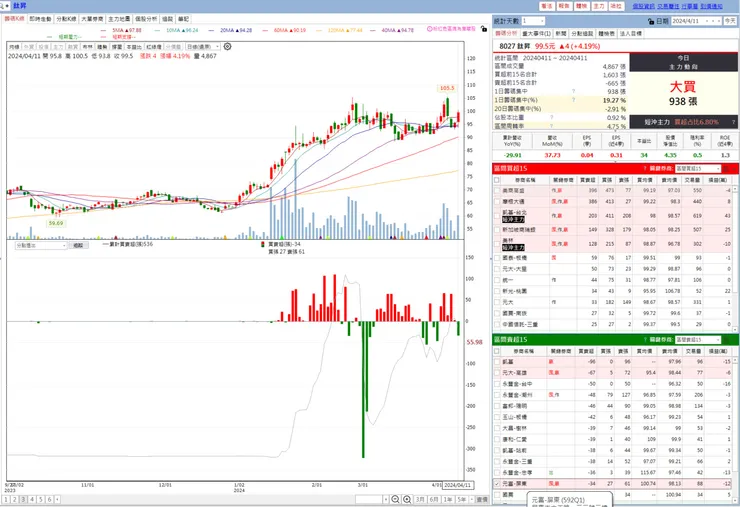Switch to 即時走勢 tab
The height and width of the screenshot is (507, 740).
pos(40,19)
